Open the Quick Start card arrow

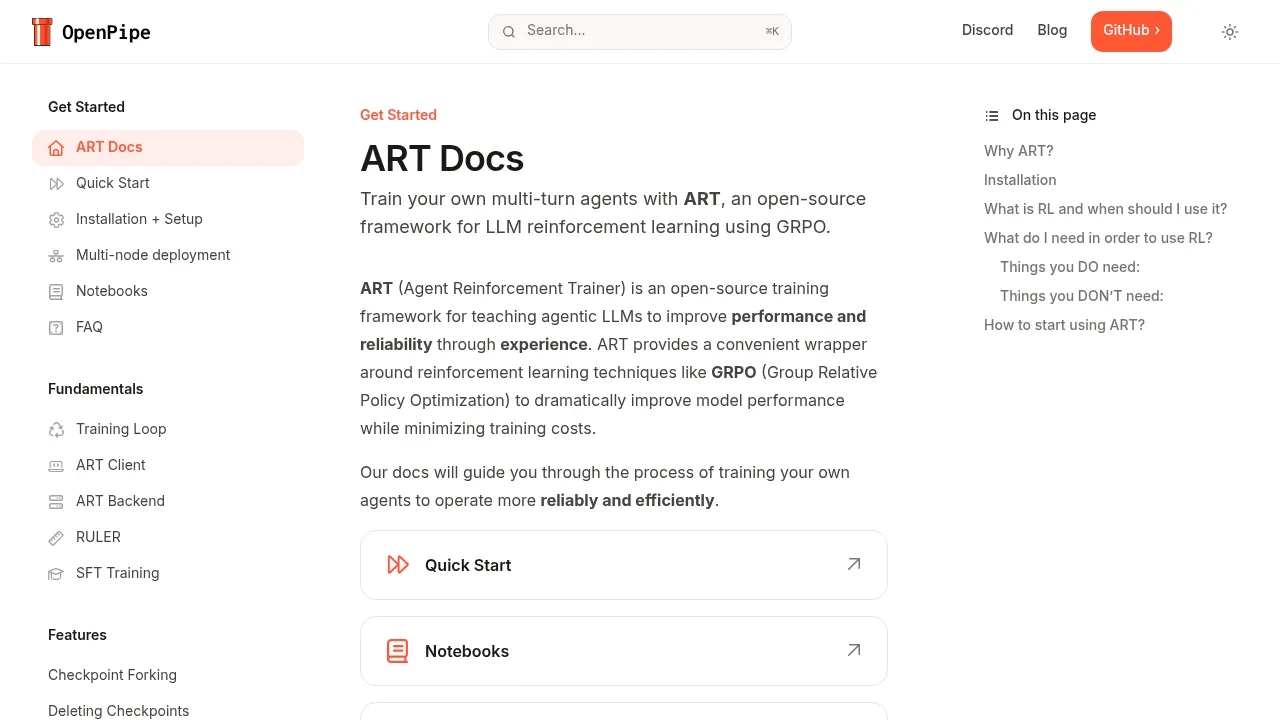[x=854, y=564]
